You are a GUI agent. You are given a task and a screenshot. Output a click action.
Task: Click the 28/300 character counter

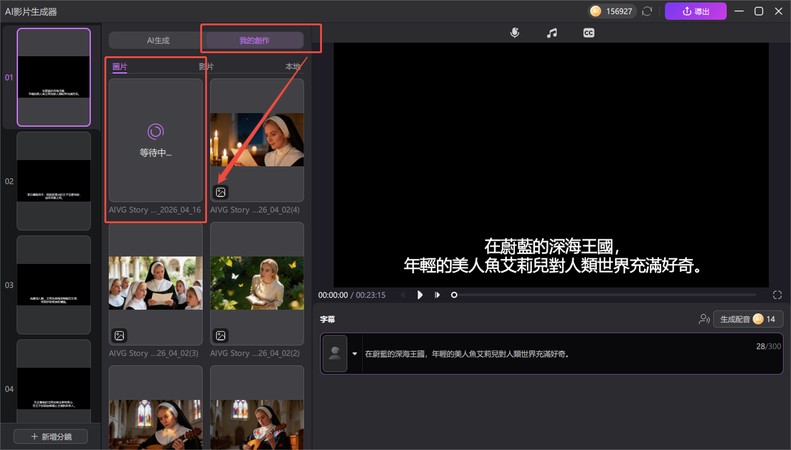[x=768, y=346]
